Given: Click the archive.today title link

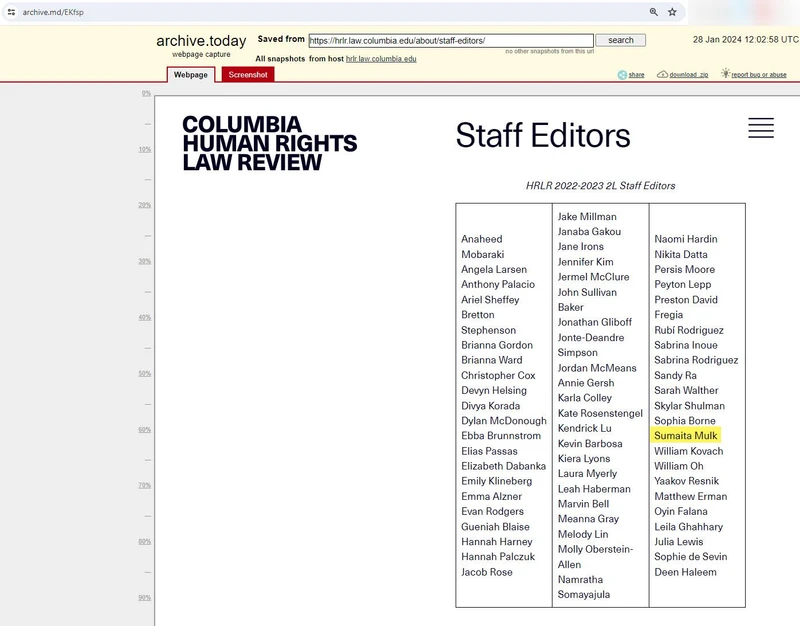Looking at the screenshot, I should [x=200, y=41].
